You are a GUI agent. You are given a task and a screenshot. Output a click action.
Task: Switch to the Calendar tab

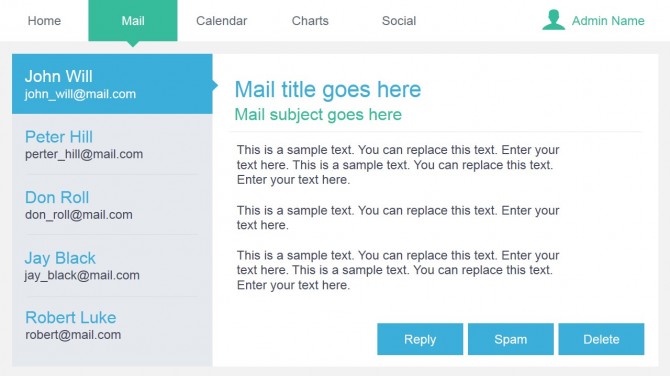(221, 21)
